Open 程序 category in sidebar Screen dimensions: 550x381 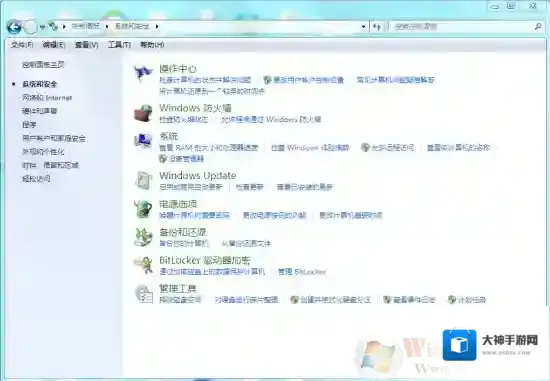[29, 125]
